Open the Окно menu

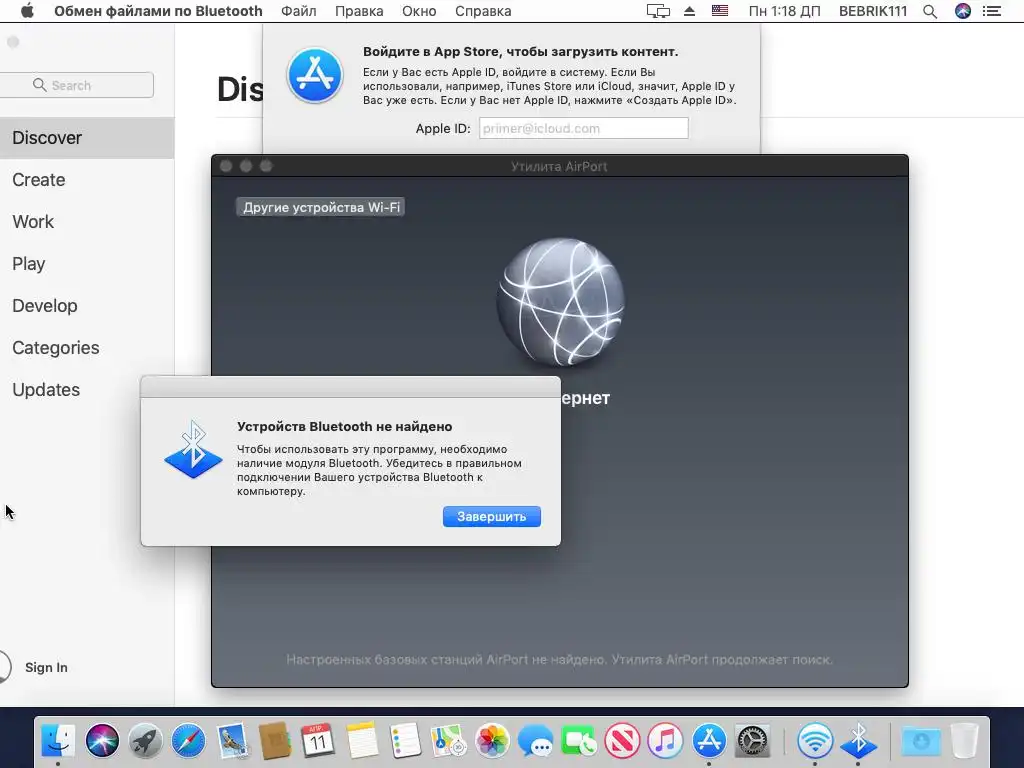419,11
